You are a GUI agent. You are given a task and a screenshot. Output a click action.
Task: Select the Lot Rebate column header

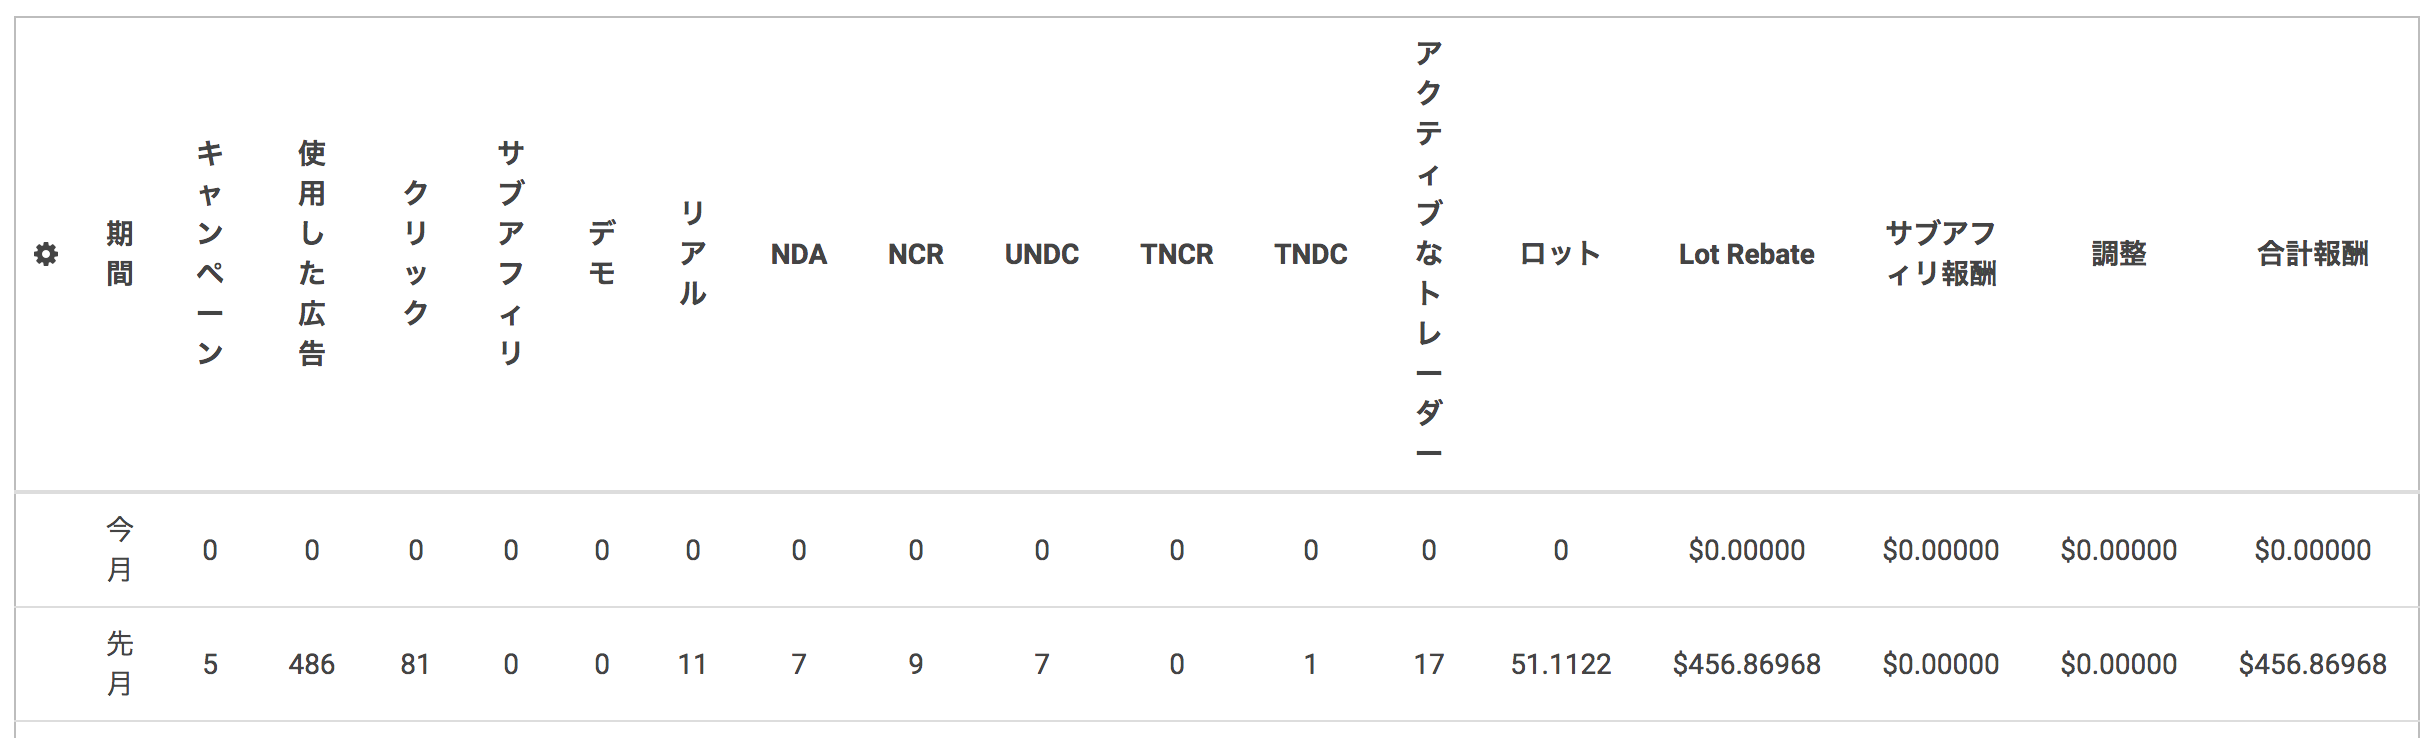1747,254
